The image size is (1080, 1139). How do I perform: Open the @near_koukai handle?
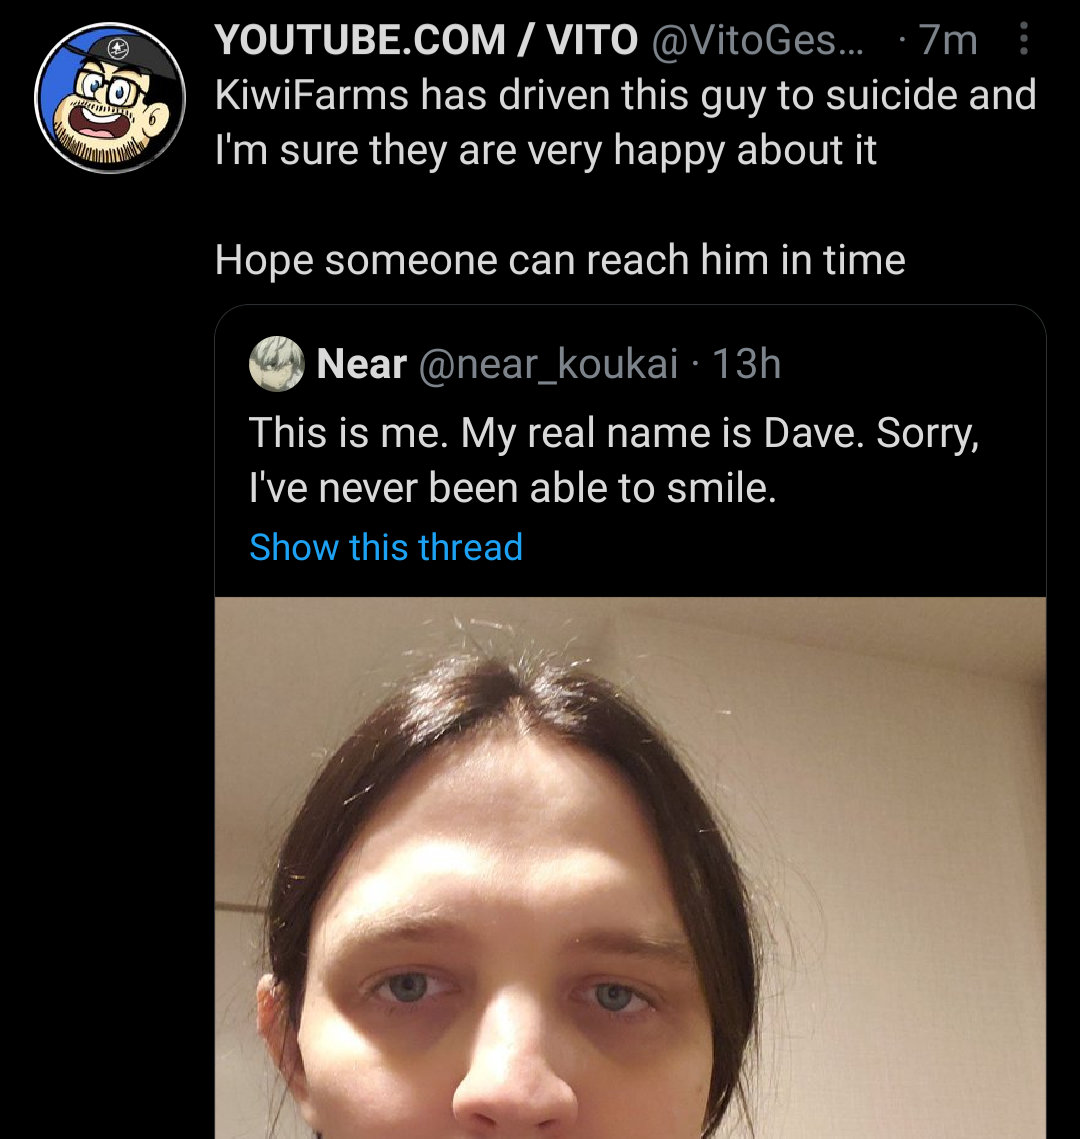pos(548,364)
